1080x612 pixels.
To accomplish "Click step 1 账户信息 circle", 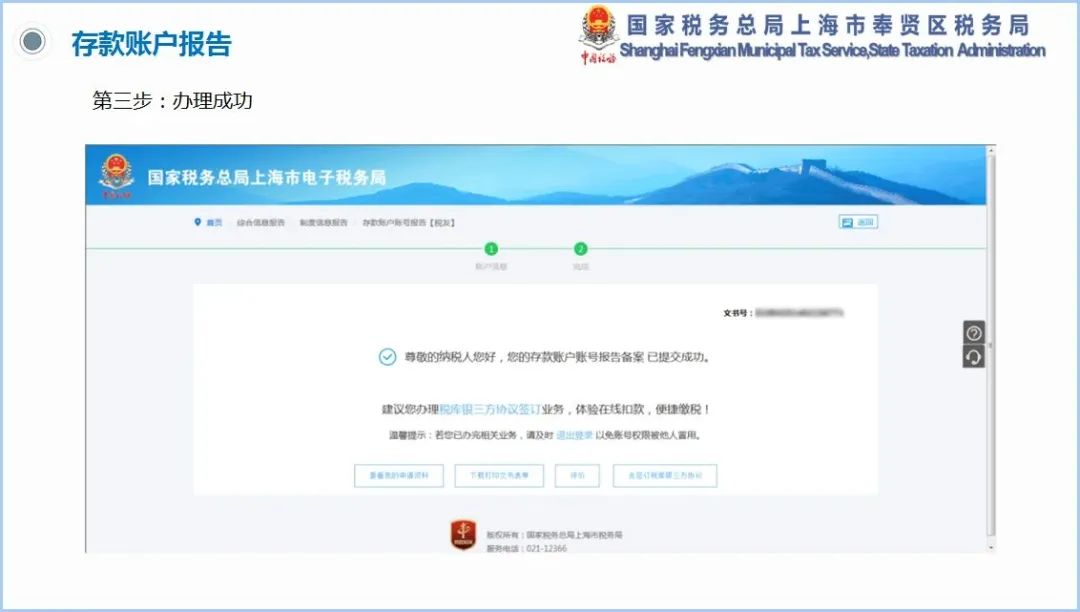I will (x=491, y=249).
